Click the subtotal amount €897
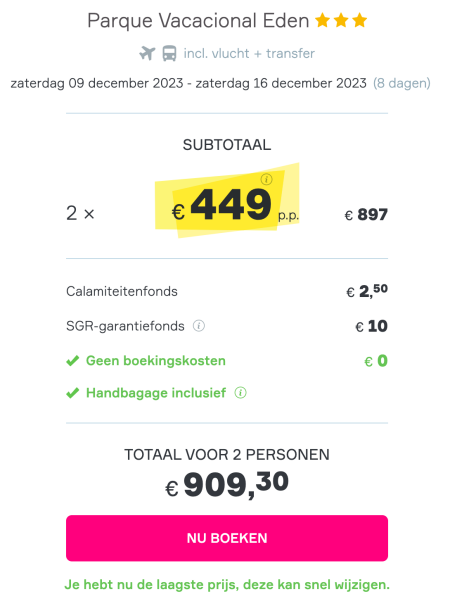 tap(366, 214)
